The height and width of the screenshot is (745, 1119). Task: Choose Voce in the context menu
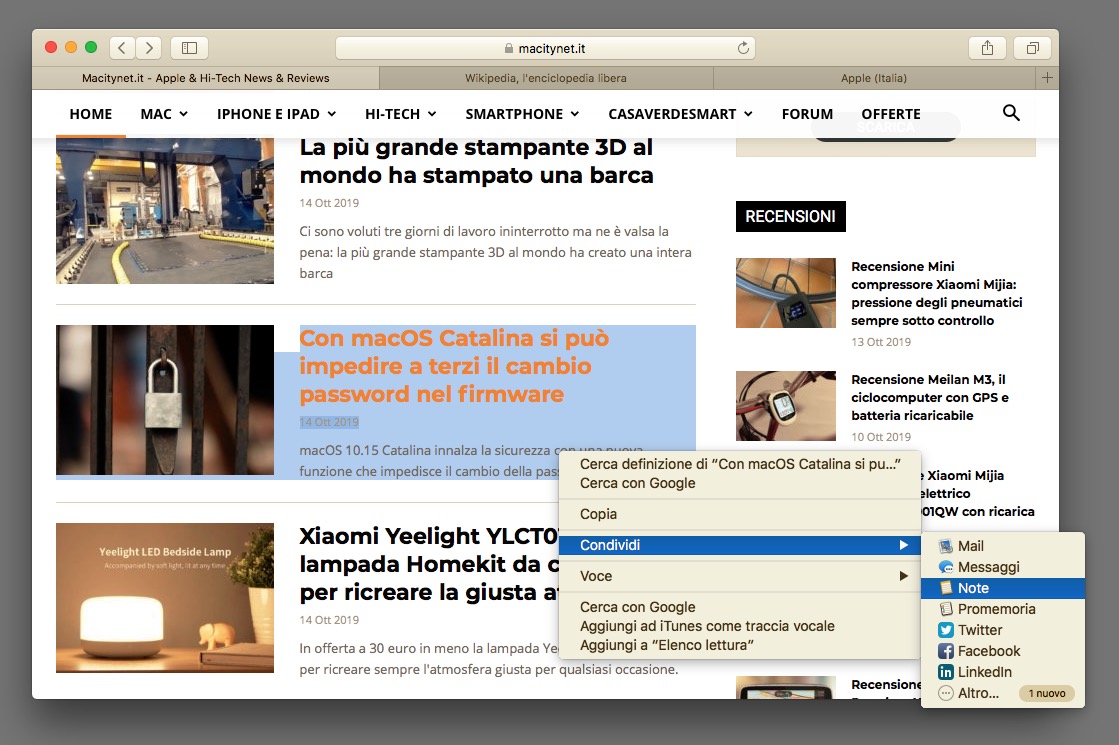click(x=739, y=576)
